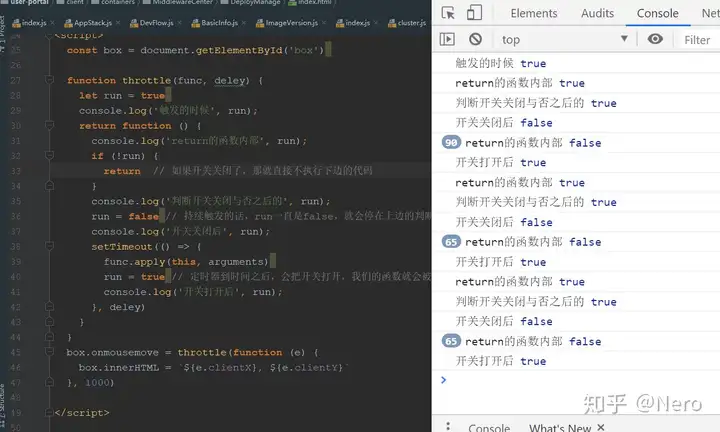This screenshot has width=720, height=432.
Task: Close the AppStack.js tab
Action: (118, 22)
